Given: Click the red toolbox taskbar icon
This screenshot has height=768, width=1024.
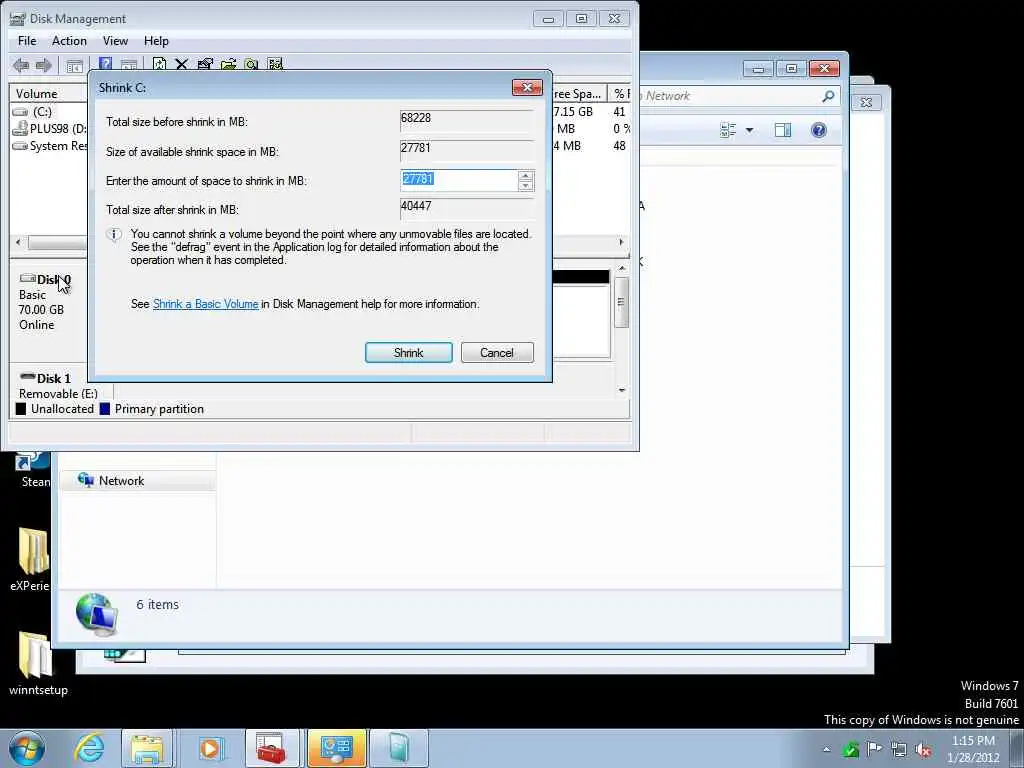Looking at the screenshot, I should 272,748.
